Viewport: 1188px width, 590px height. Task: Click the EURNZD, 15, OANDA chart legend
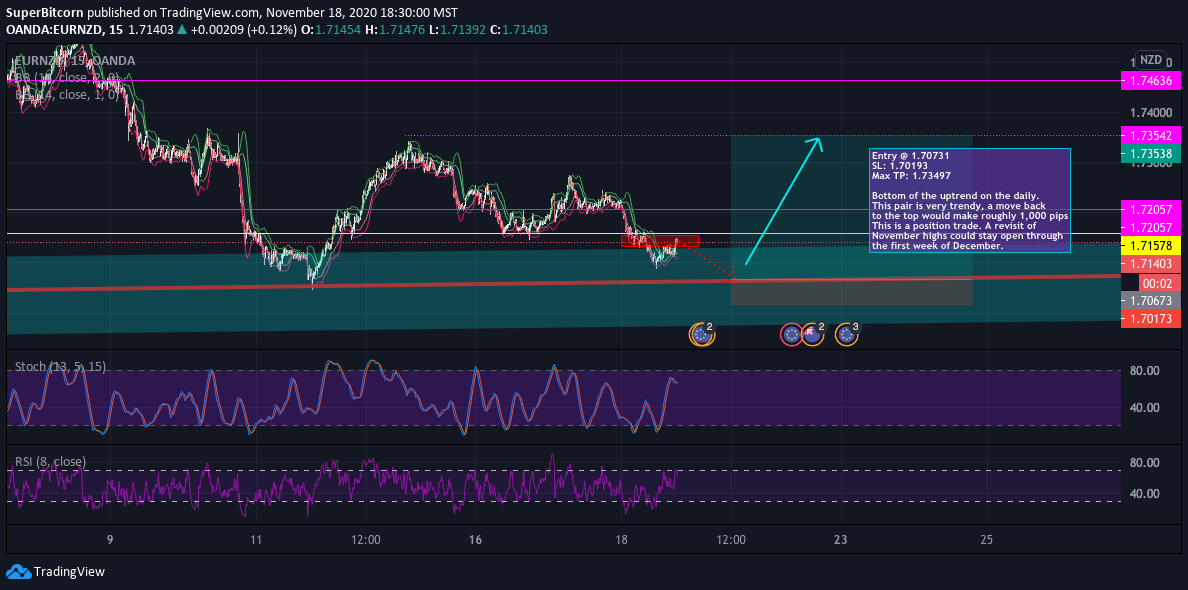point(76,61)
